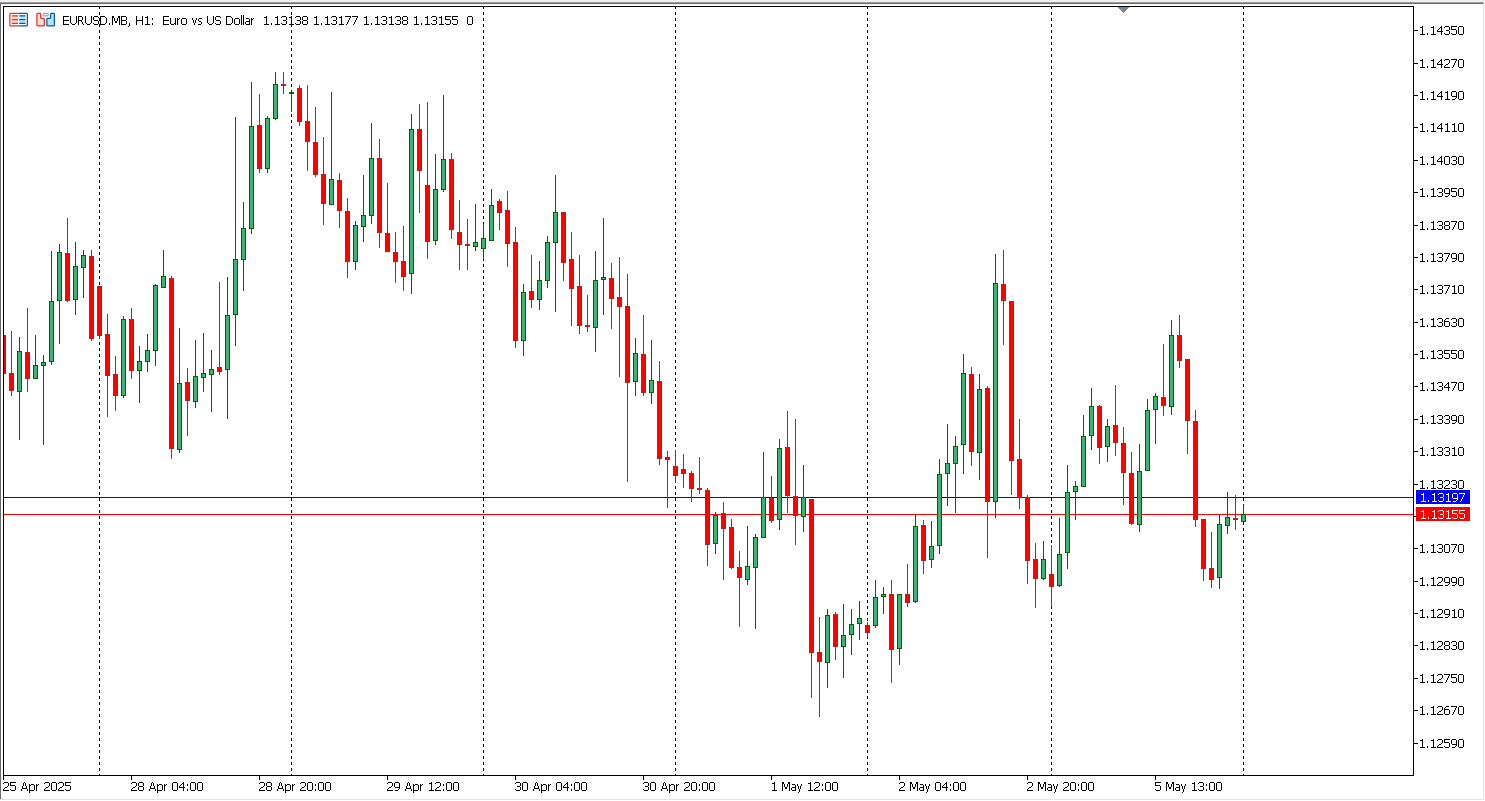Click the 1.12990 price scale label
1485x801 pixels.
pyautogui.click(x=1444, y=581)
